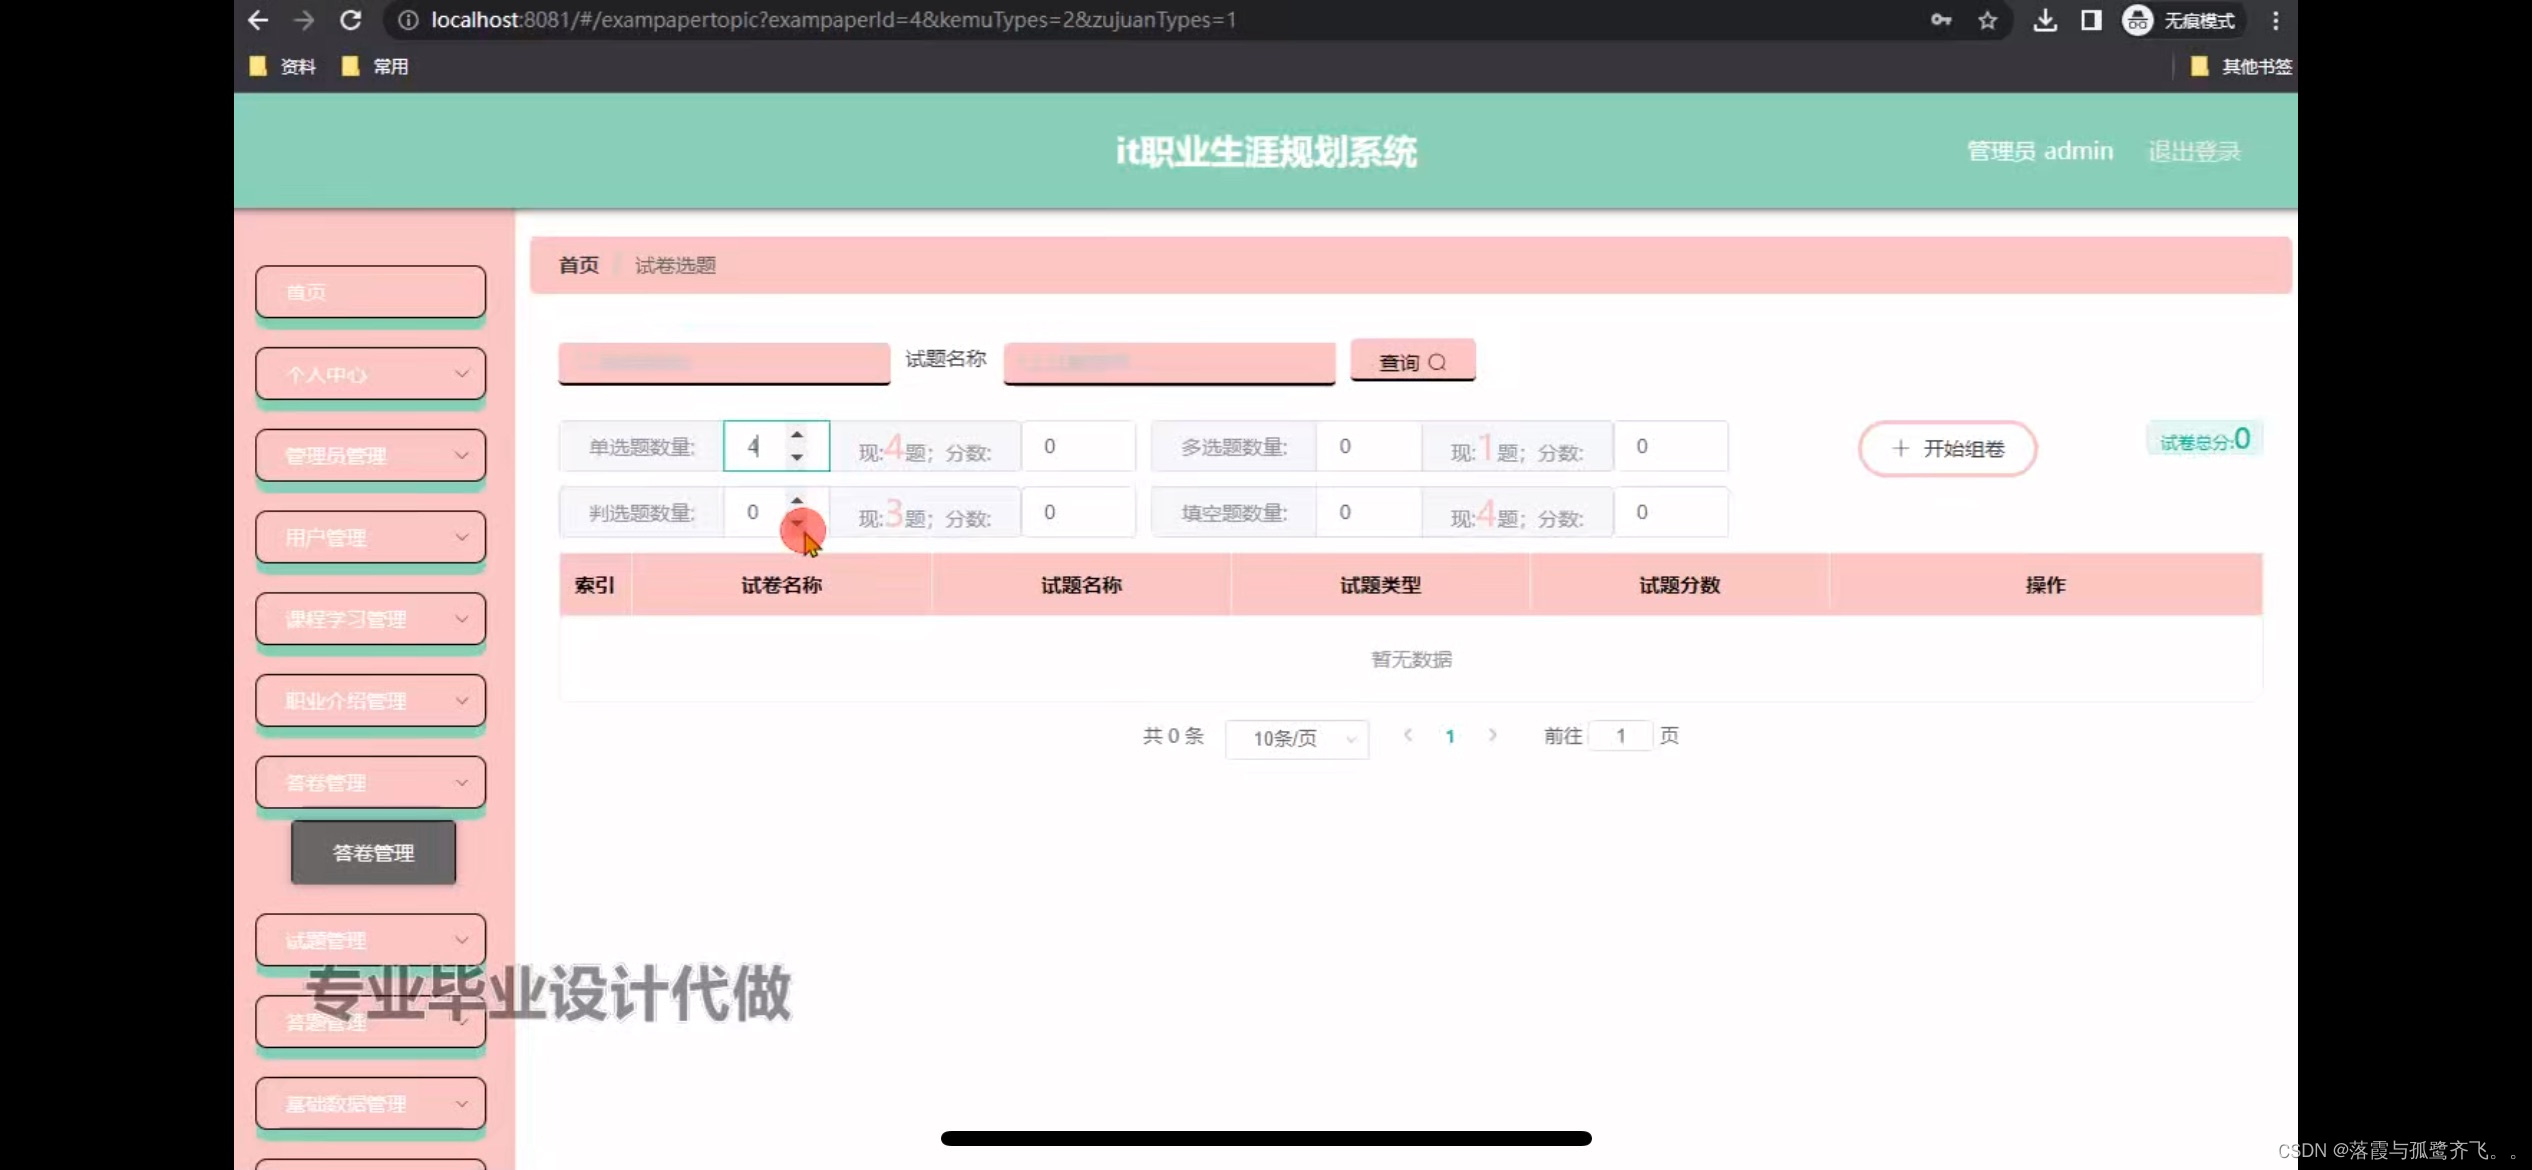Open the 10条/页 page size dropdown
The height and width of the screenshot is (1170, 2532).
pyautogui.click(x=1297, y=738)
